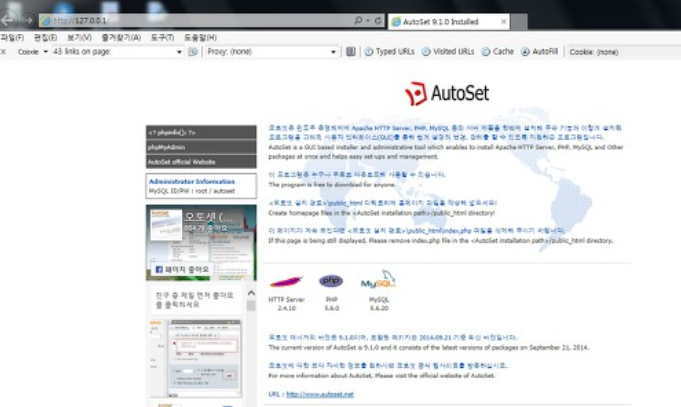Click the MySQL dolphin logo
The image size is (681, 407).
(378, 280)
